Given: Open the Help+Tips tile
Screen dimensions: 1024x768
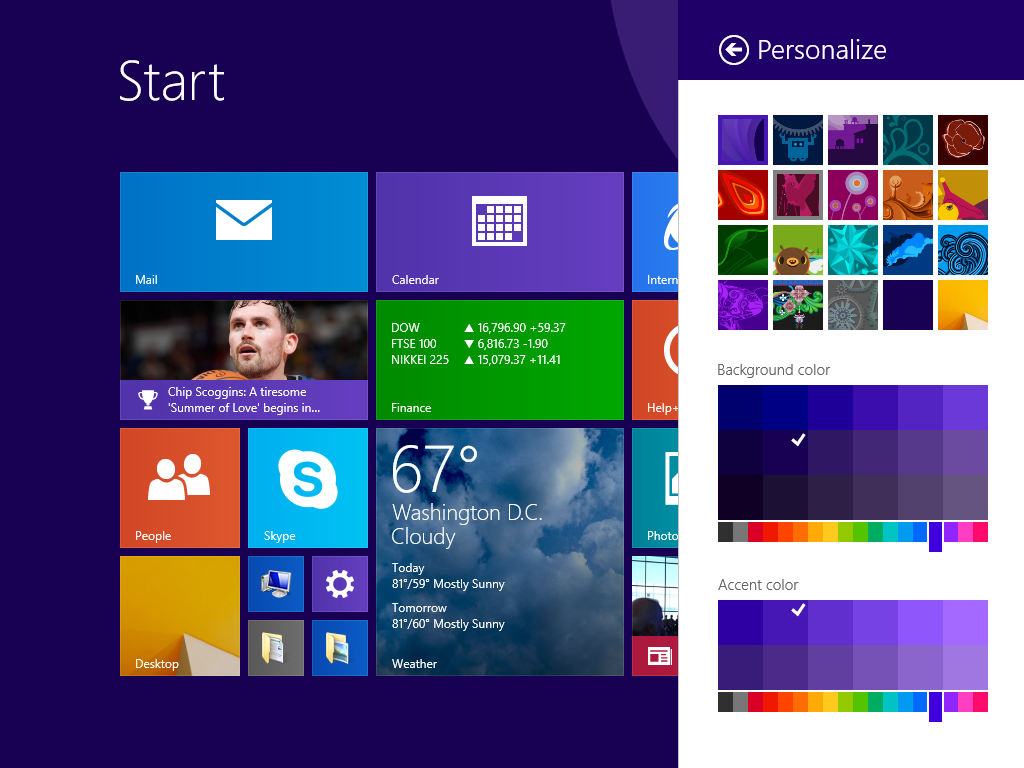Looking at the screenshot, I should coord(658,360).
